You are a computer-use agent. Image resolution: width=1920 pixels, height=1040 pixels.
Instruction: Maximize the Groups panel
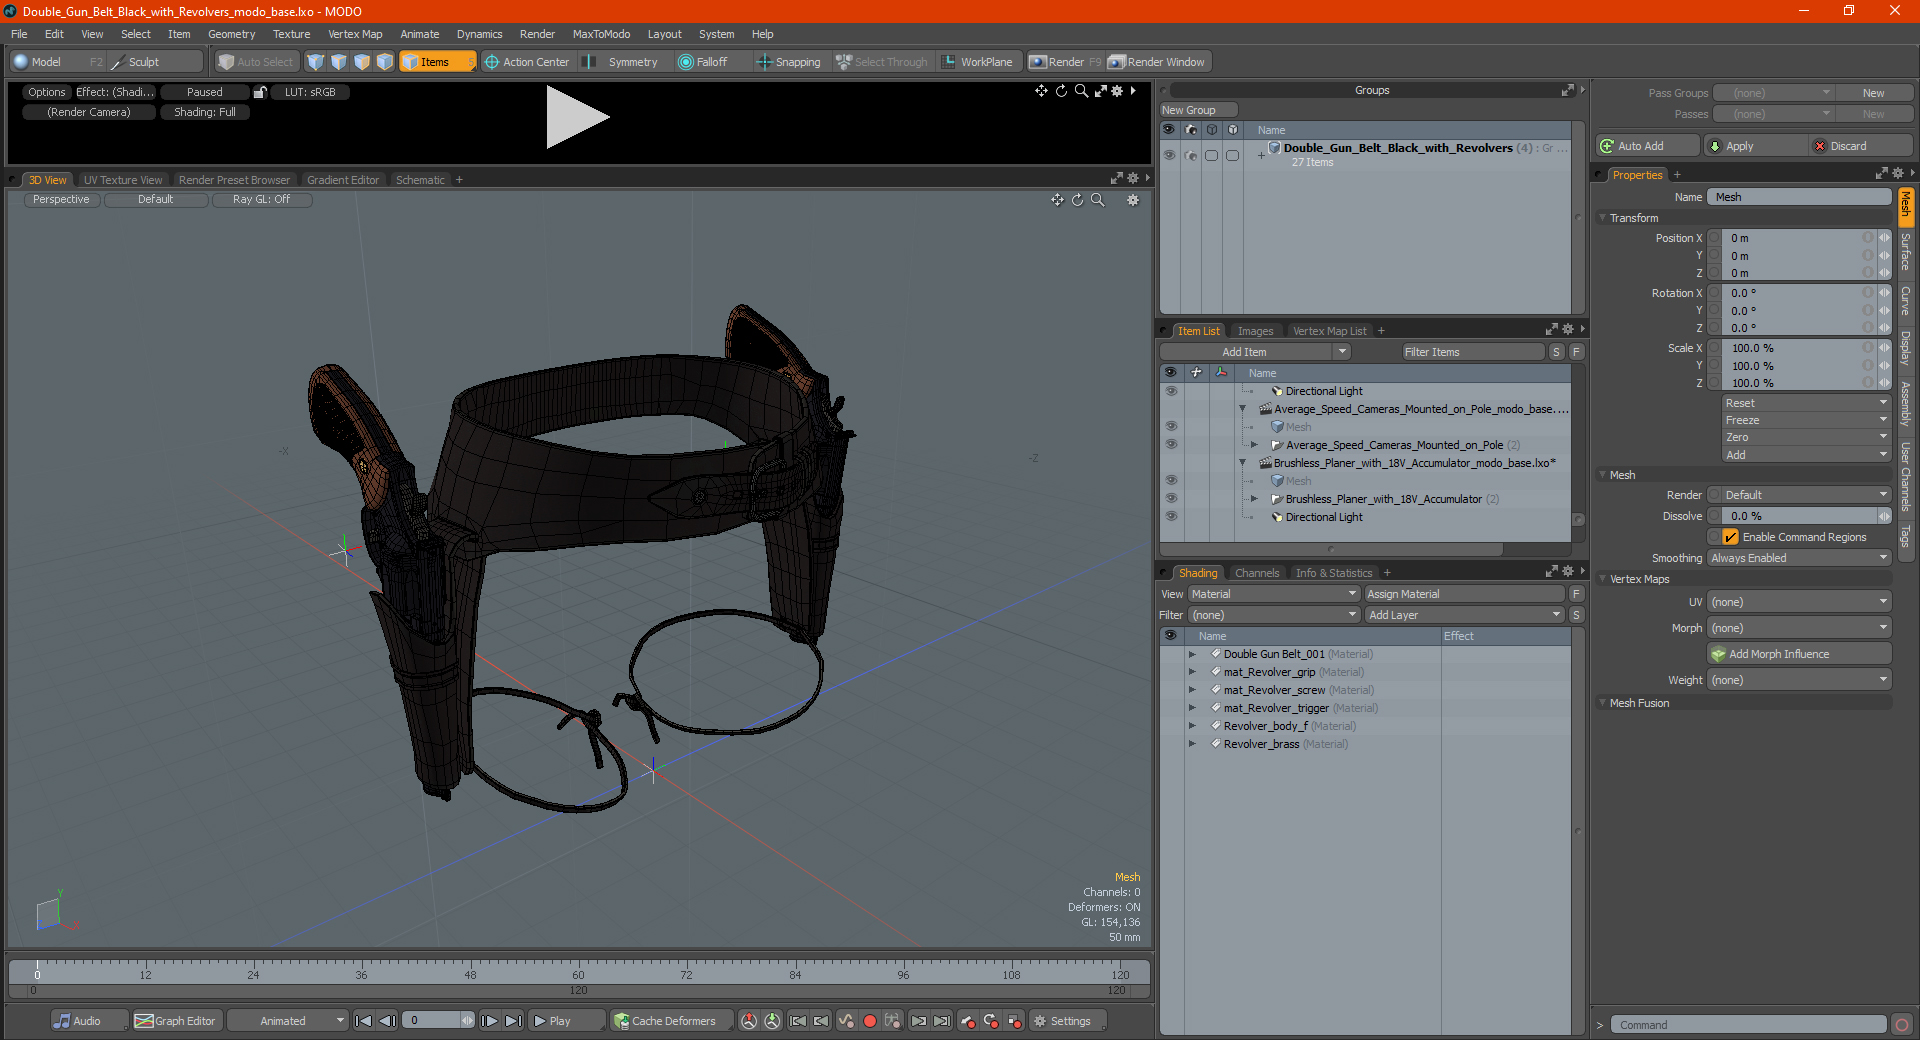1567,90
